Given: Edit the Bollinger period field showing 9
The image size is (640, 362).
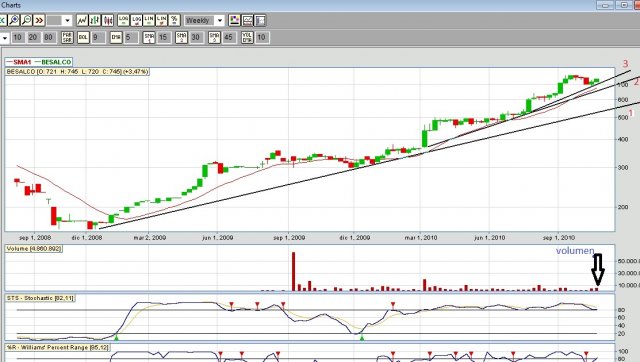Looking at the screenshot, I should [98, 38].
